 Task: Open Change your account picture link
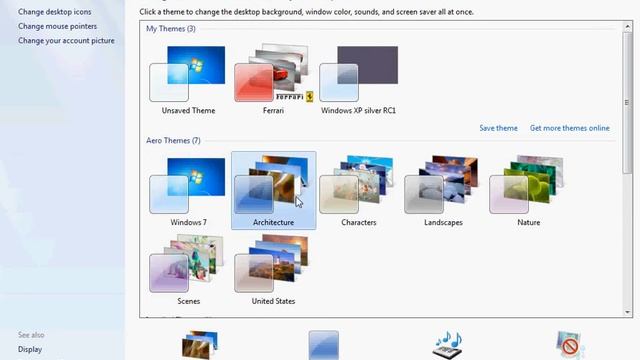pyautogui.click(x=66, y=40)
